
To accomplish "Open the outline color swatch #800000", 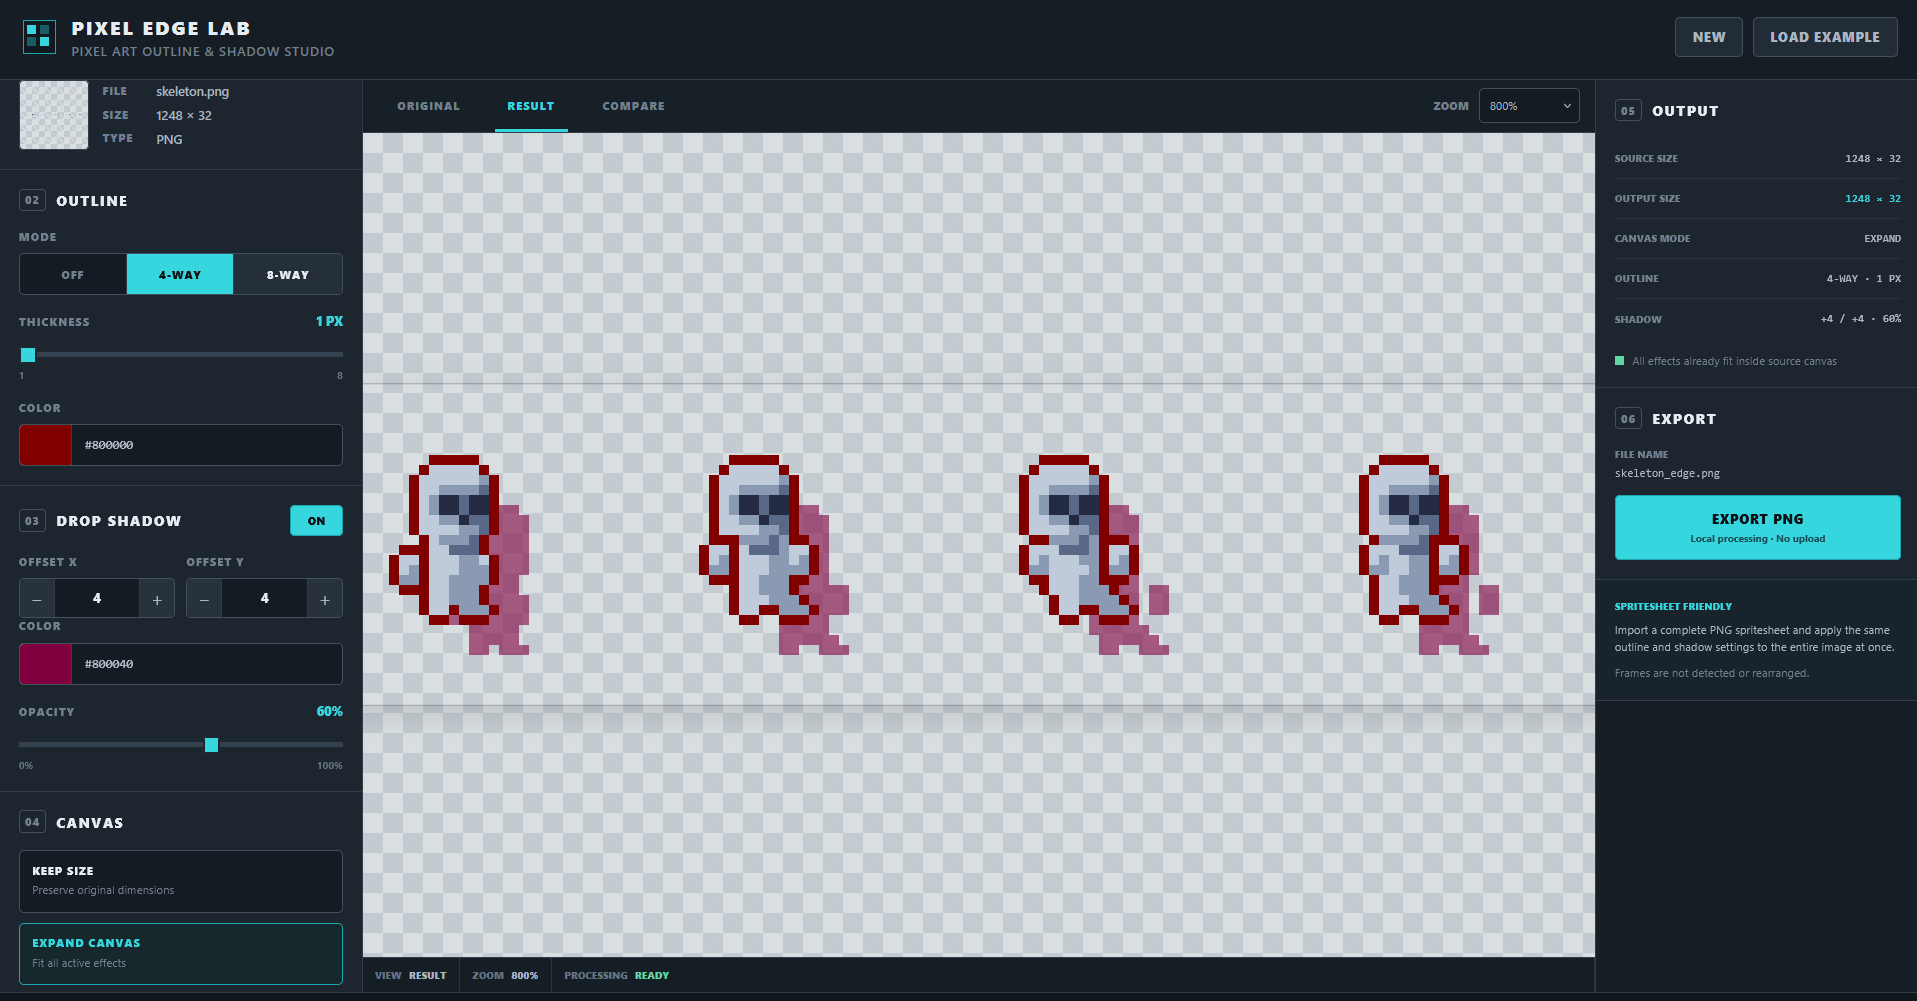I will [x=45, y=445].
